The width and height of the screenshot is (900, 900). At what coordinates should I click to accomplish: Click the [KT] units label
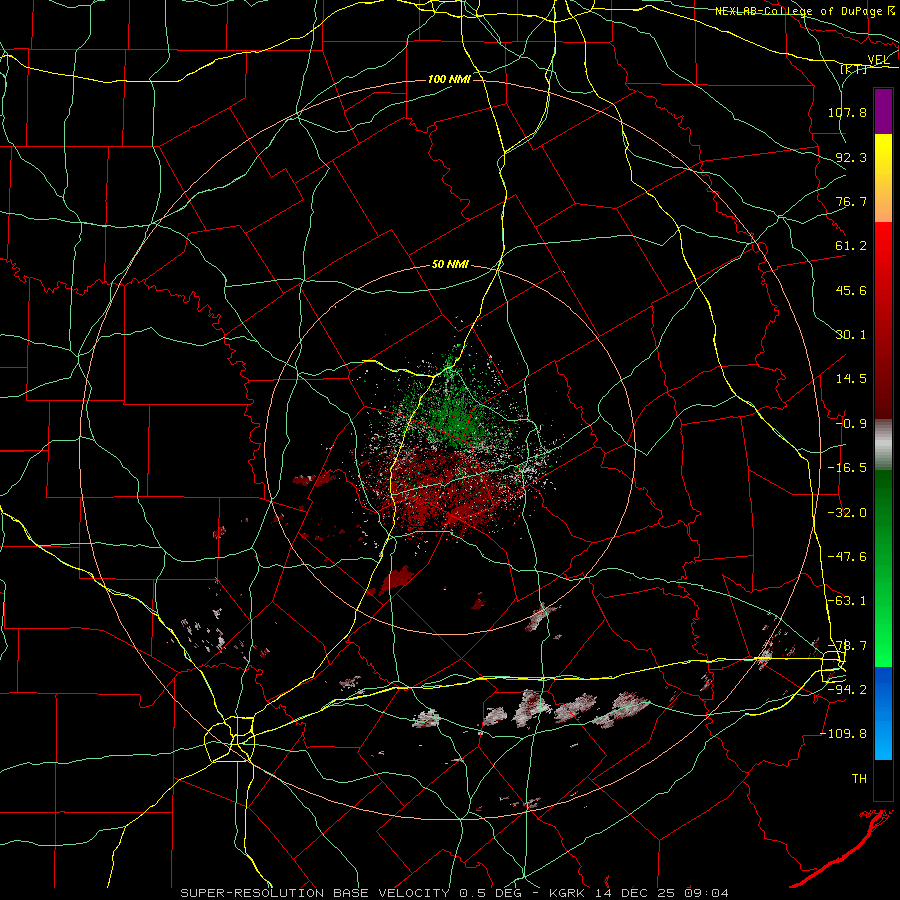coord(854,69)
